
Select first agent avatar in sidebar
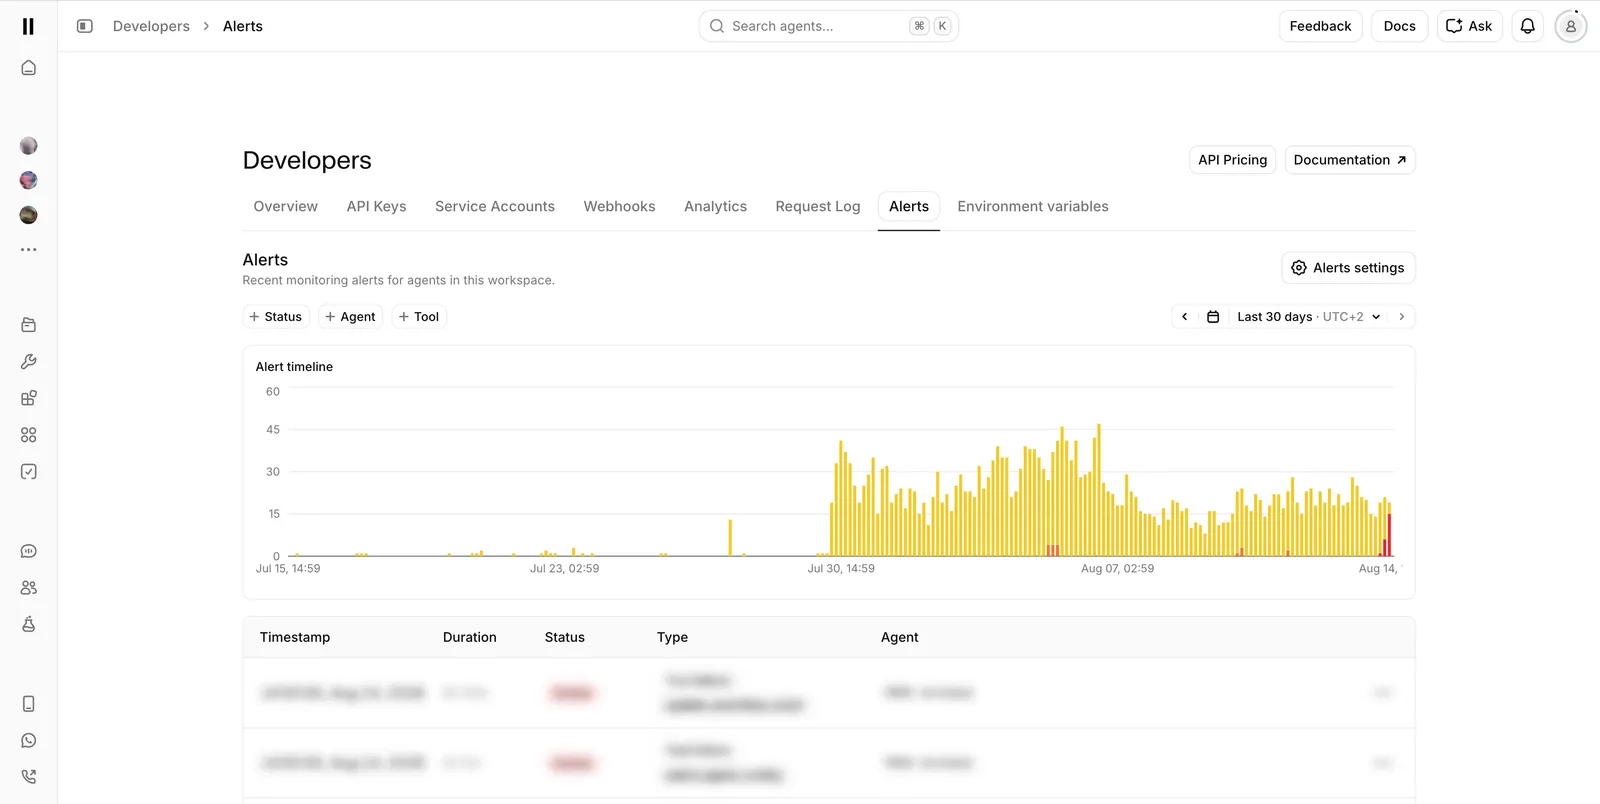point(29,146)
